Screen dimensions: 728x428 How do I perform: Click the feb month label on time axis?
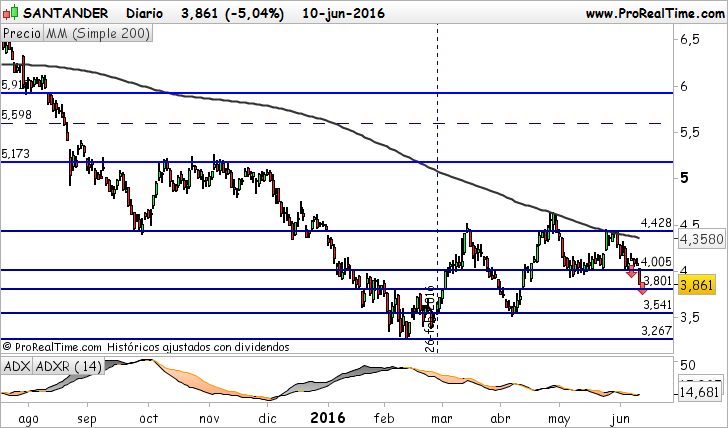tap(384, 418)
